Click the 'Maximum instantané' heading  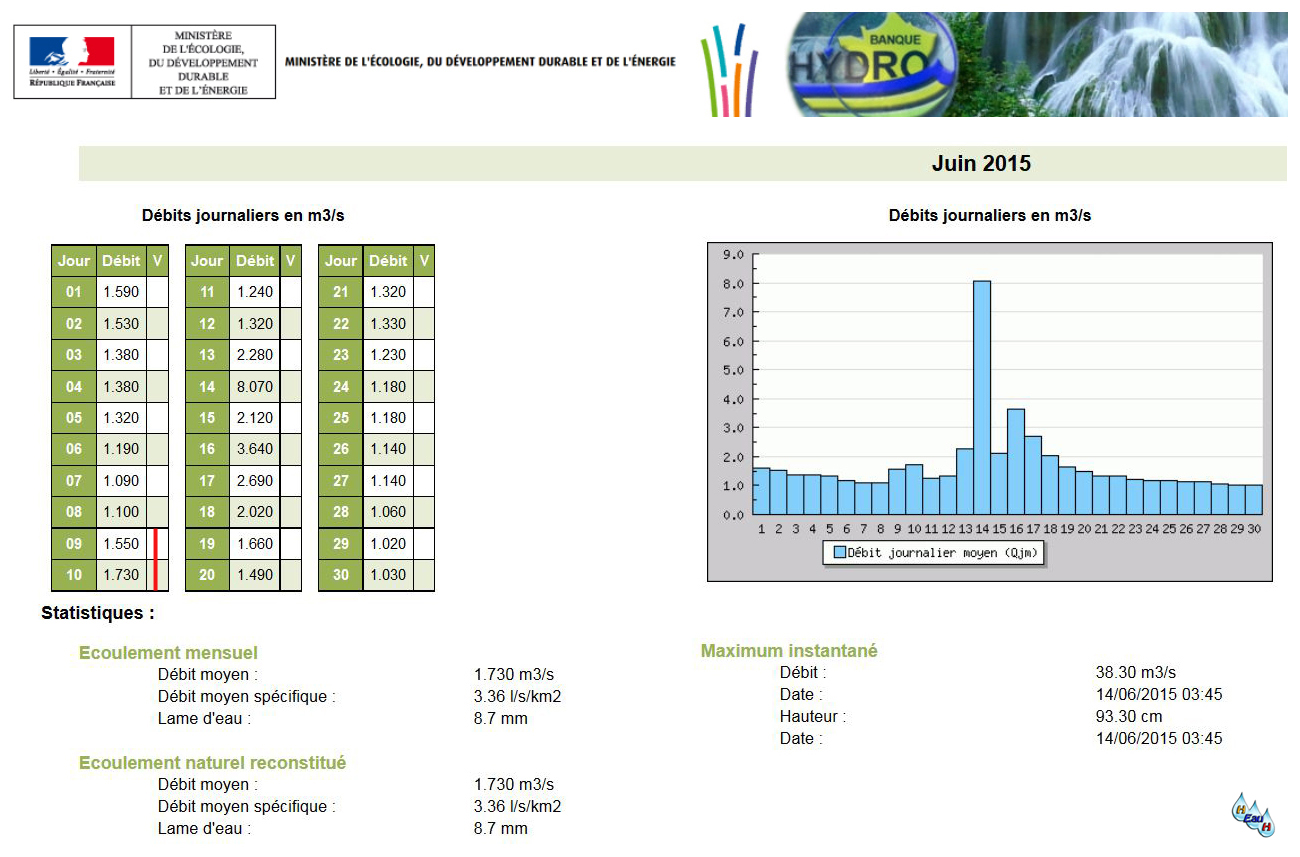click(x=789, y=651)
